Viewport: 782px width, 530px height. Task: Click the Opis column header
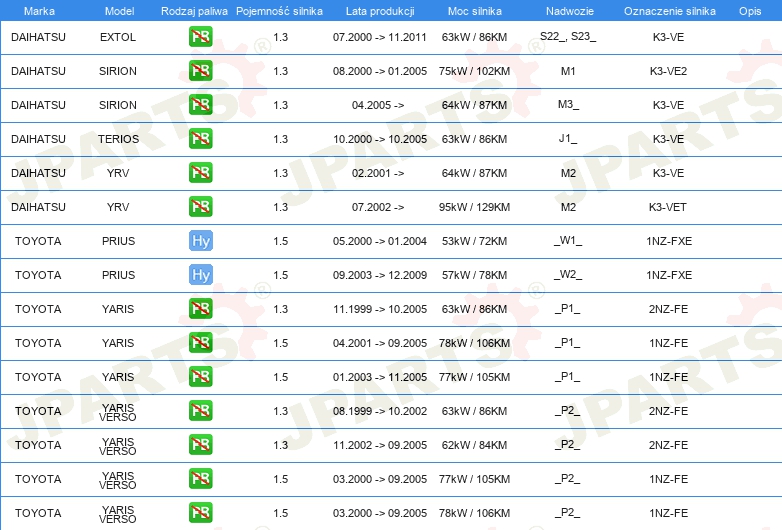[750, 11]
